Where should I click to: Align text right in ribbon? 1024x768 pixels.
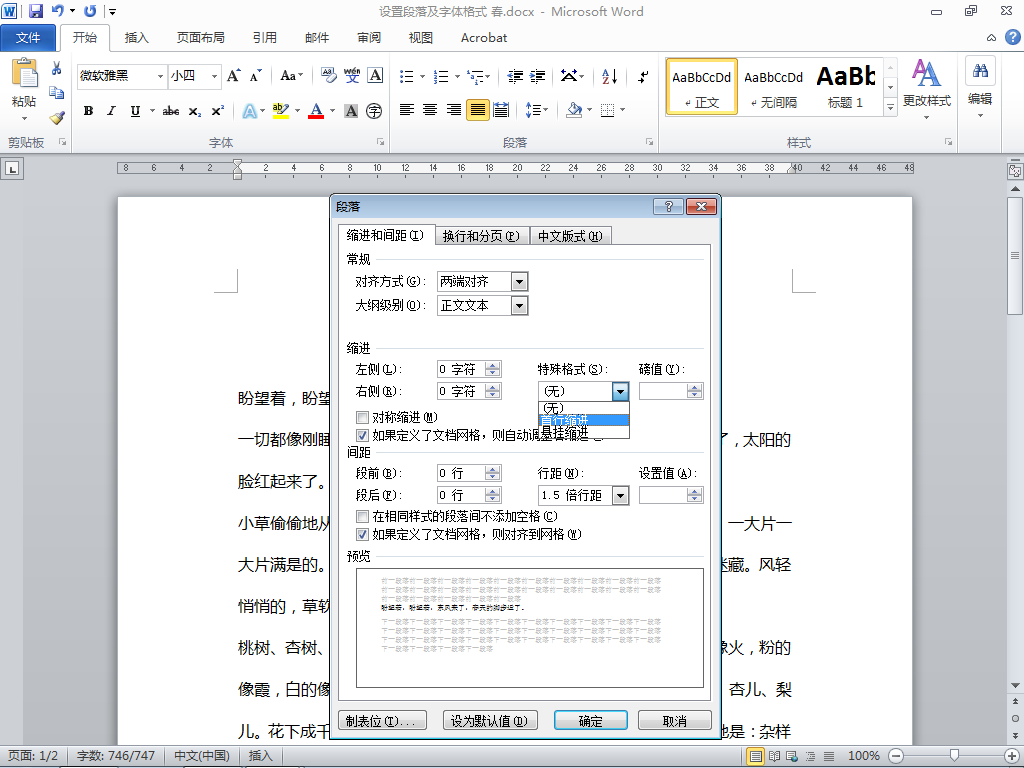point(454,110)
